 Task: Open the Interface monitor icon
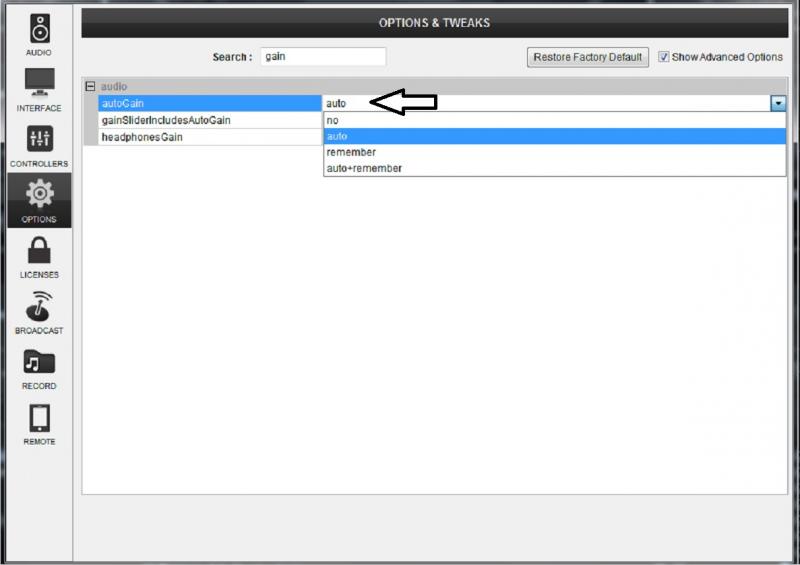(39, 82)
